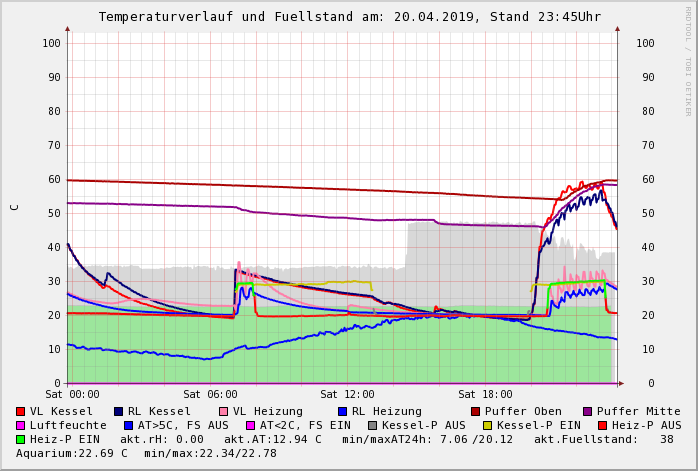The image size is (698, 471).
Task: Click the gray Kessel-P AUS swatch
Action: (370, 425)
